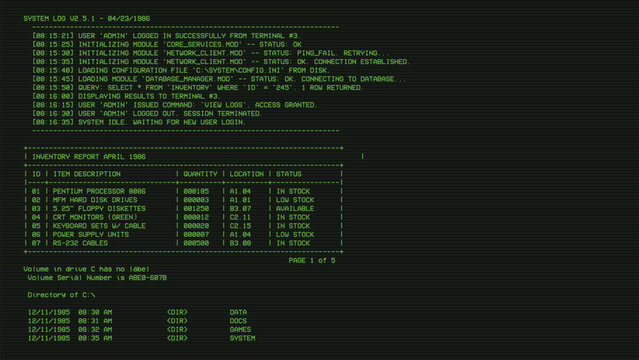Click the LOCATION column header
This screenshot has height=360, width=639.
247,174
